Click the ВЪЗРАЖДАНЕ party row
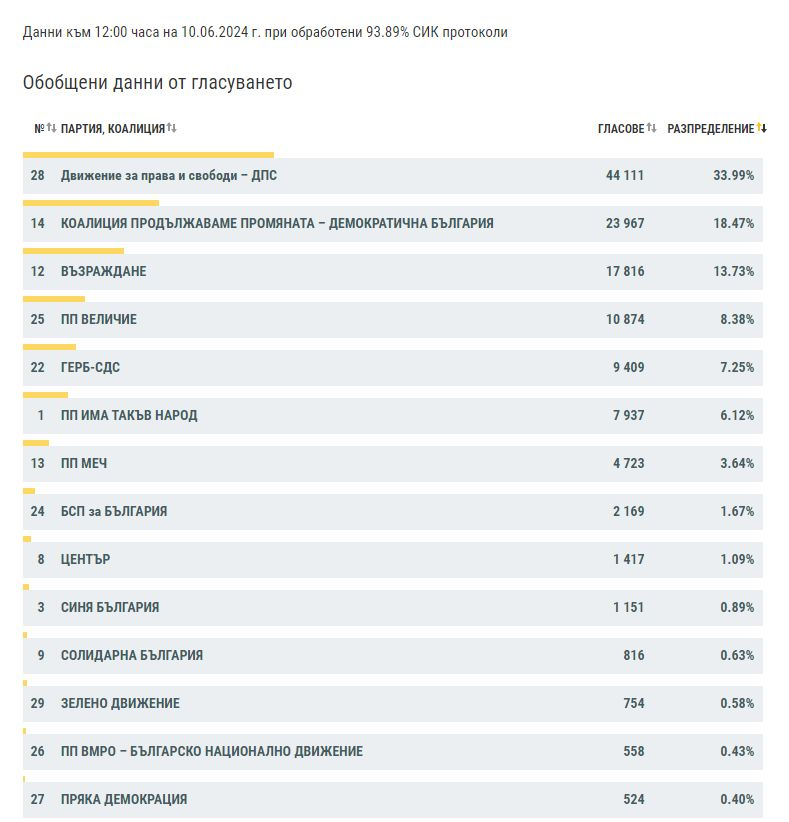Viewport: 789px width, 822px height. pyautogui.click(x=393, y=272)
